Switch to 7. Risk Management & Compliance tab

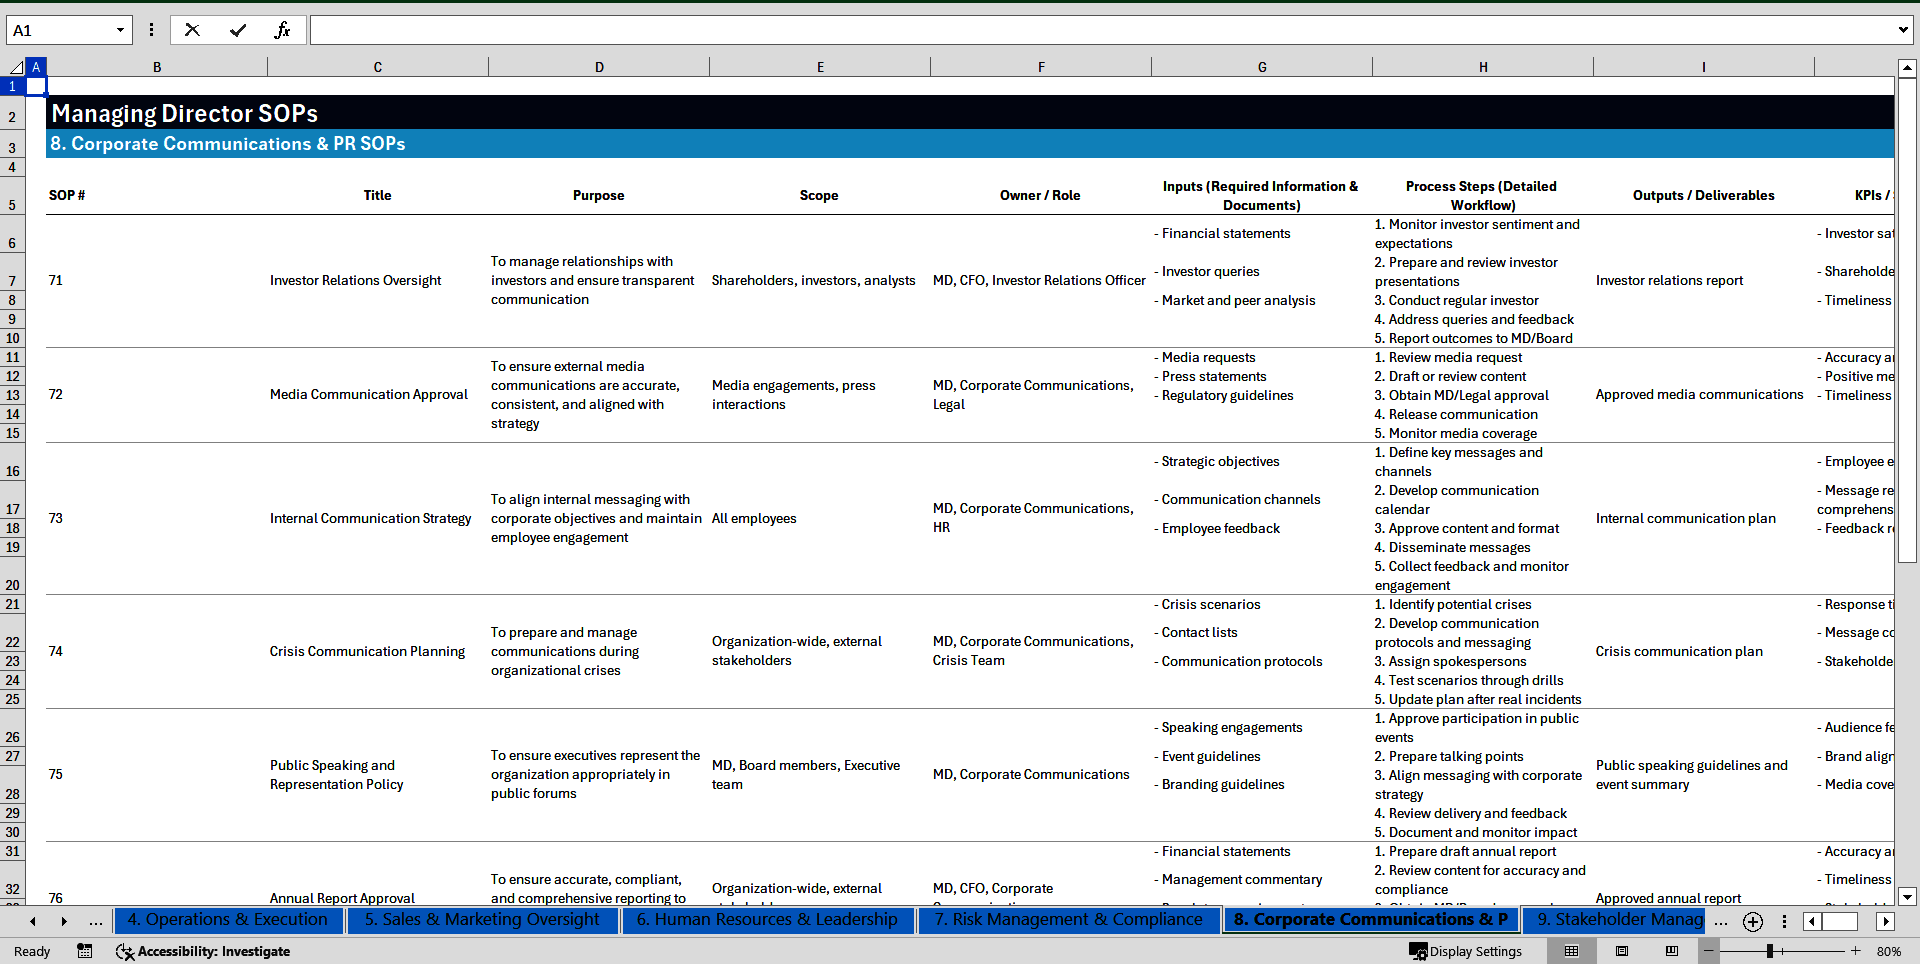click(x=1068, y=920)
